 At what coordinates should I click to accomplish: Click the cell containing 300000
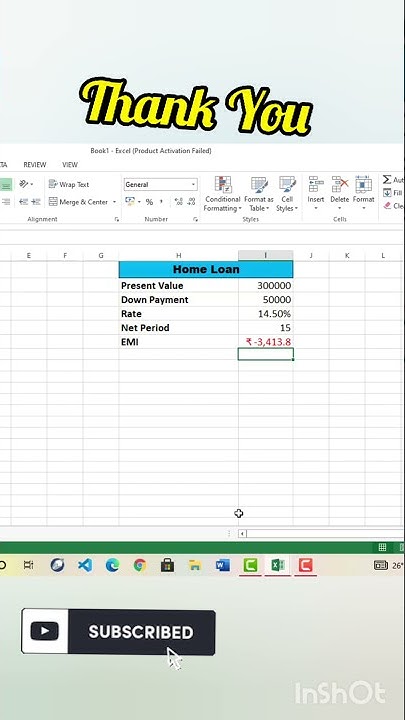(x=265, y=285)
